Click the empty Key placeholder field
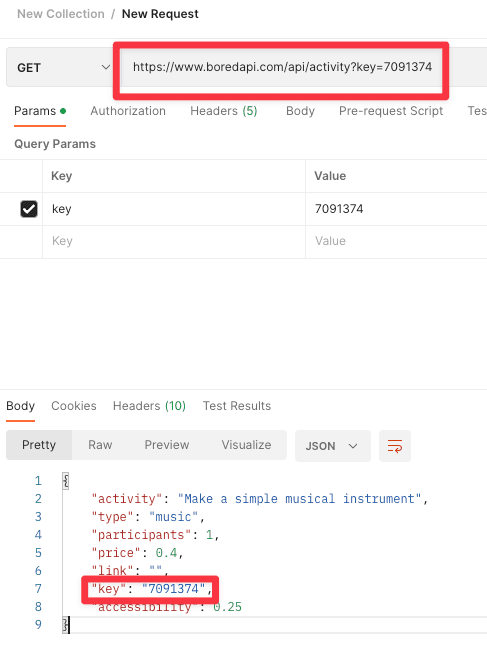Screen dimensions: 487x650 [174, 241]
